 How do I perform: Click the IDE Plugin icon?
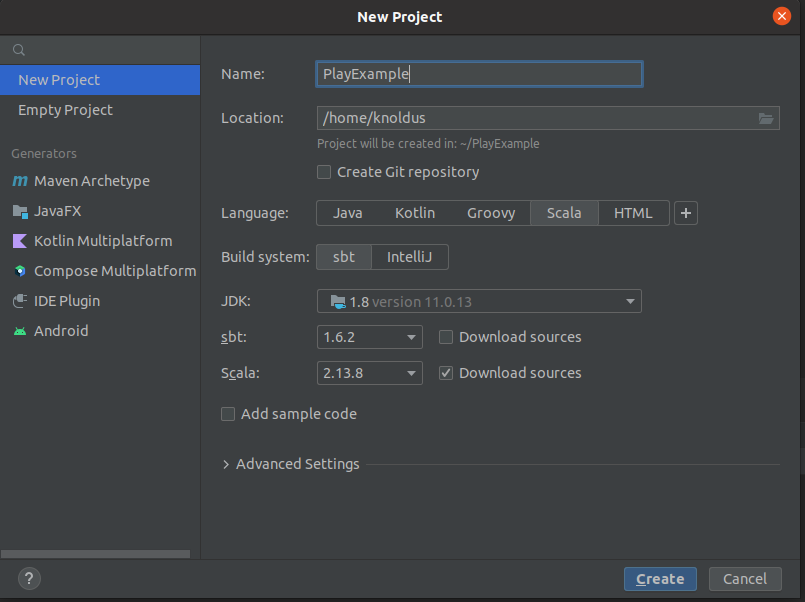tap(20, 301)
